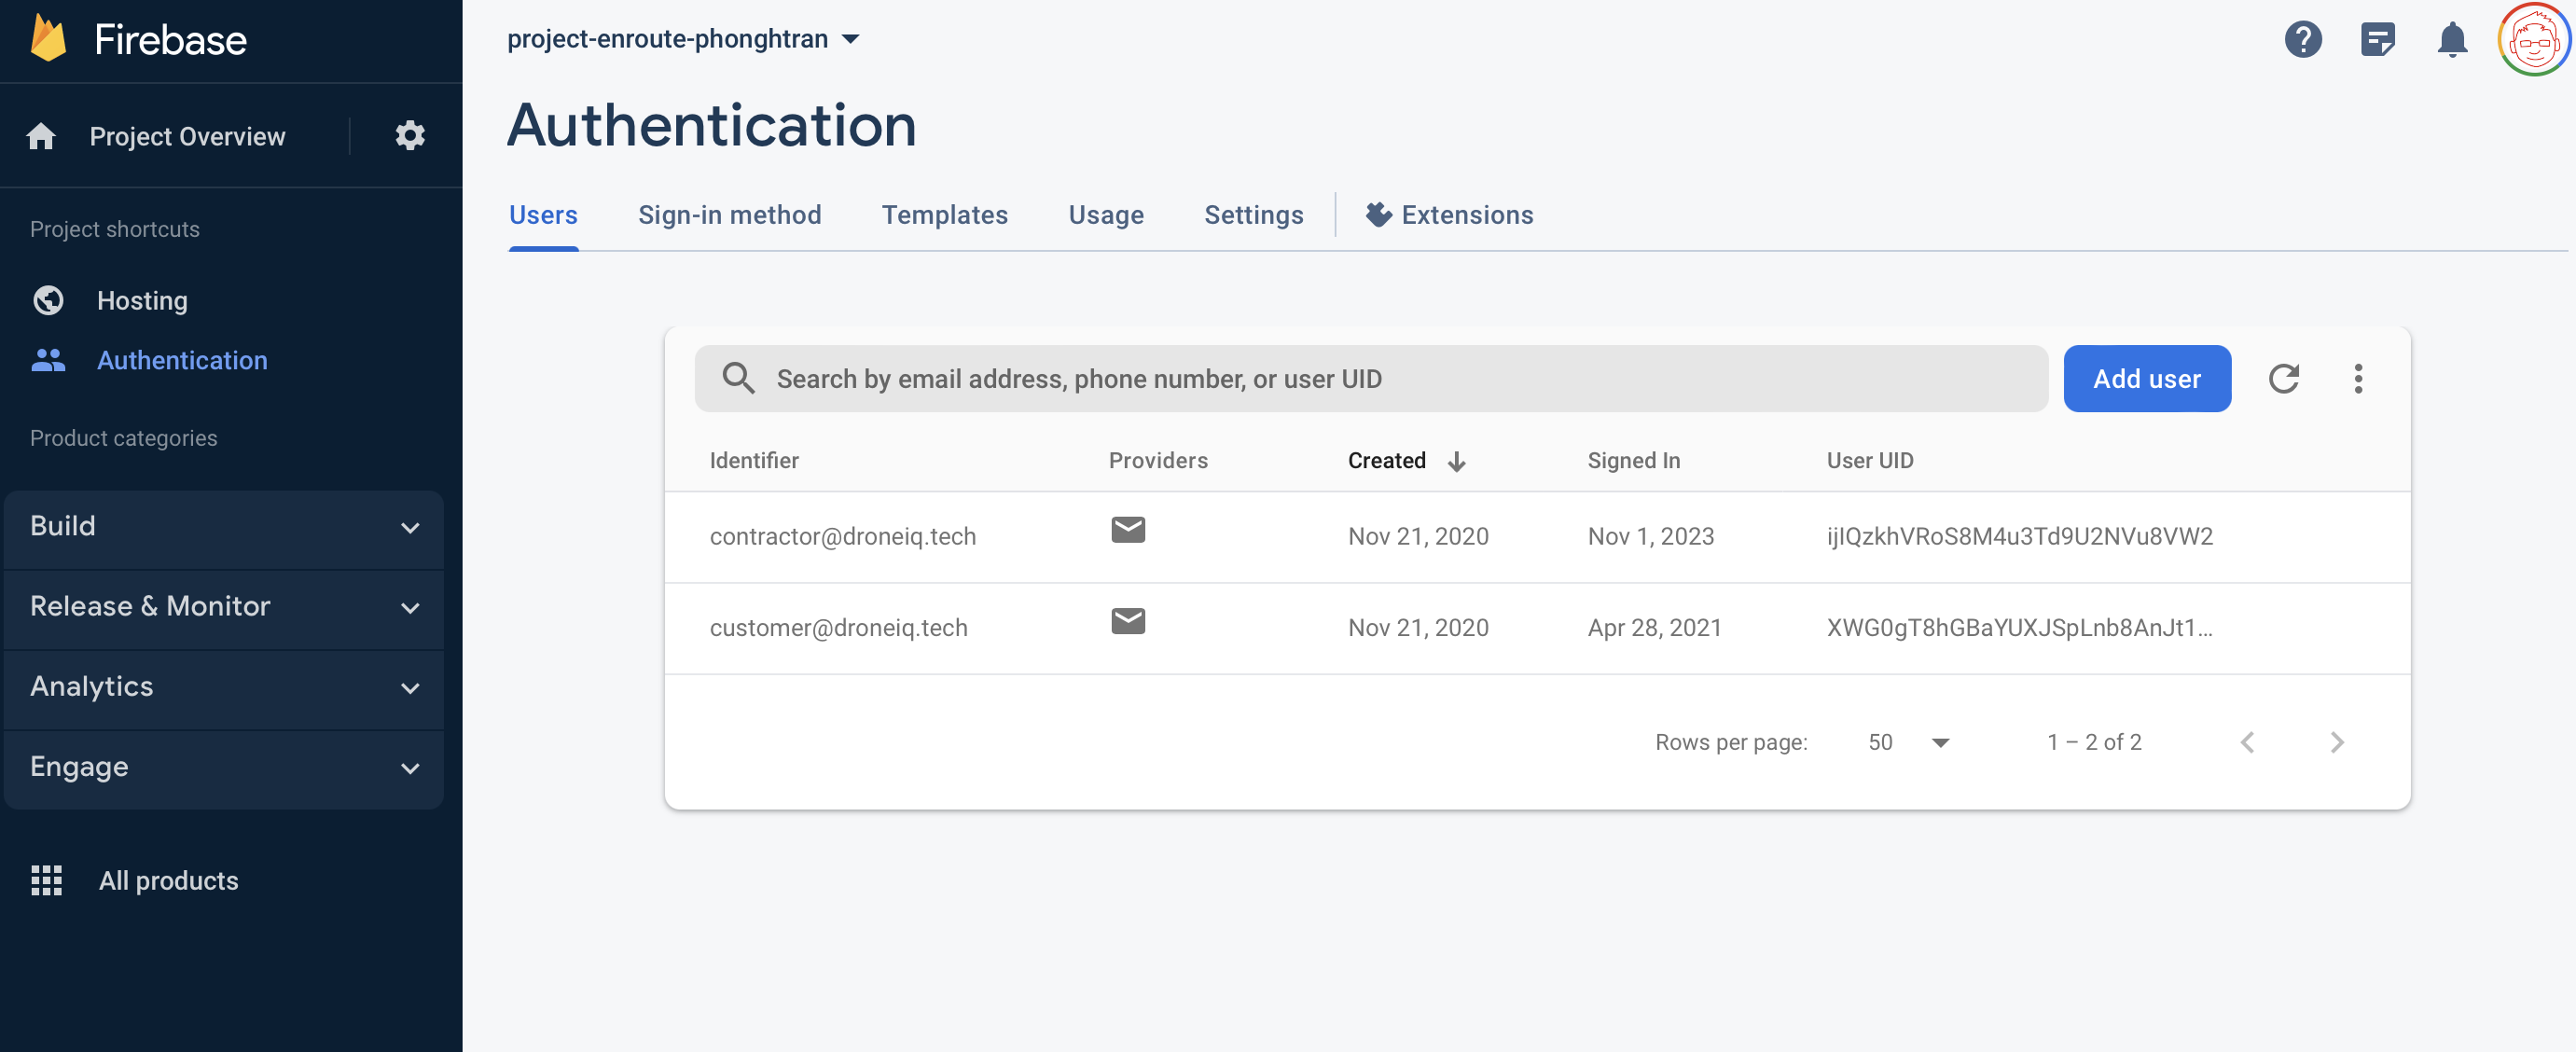Screen dimensions: 2576x1052
Task: Open Hosting from project shortcuts
Action: tap(142, 301)
